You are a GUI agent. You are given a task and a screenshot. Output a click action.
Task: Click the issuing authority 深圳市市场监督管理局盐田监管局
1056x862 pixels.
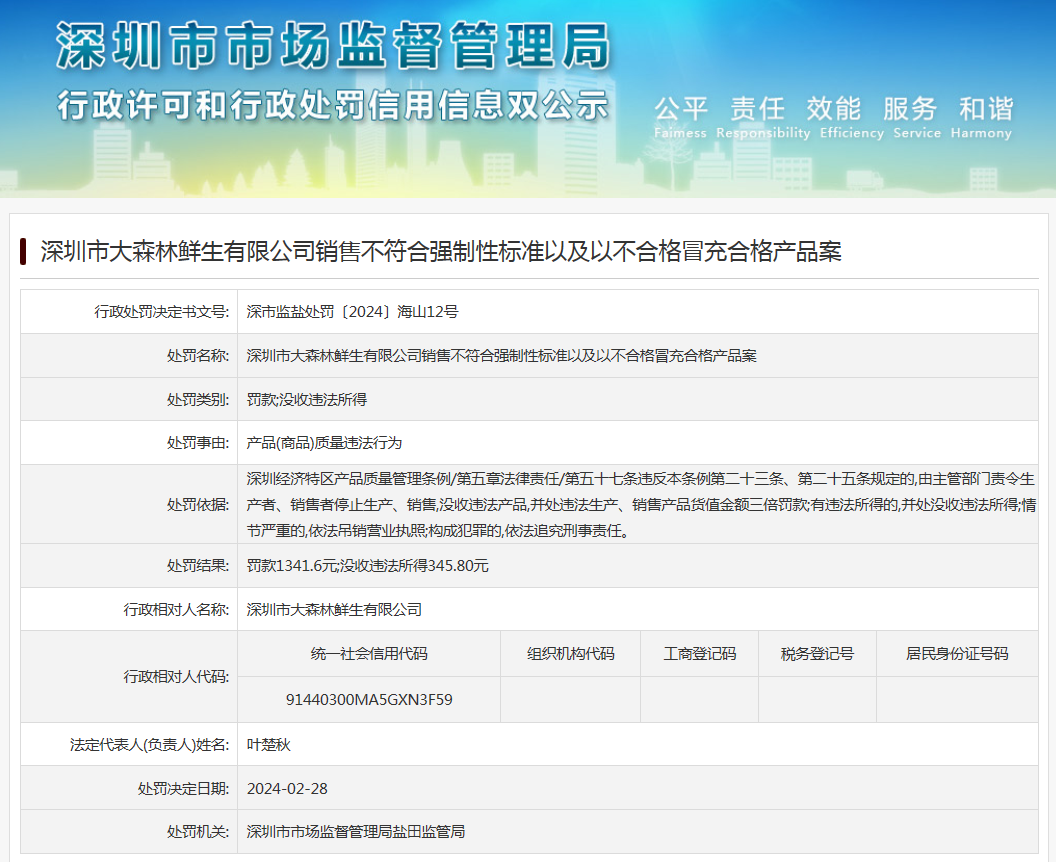(x=355, y=831)
